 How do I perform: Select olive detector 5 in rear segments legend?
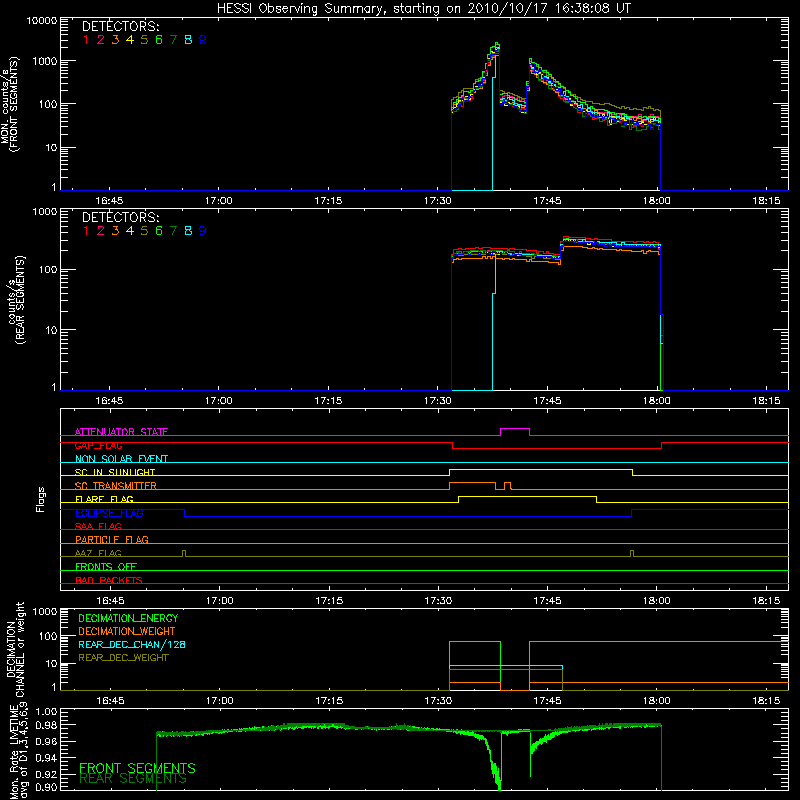click(x=144, y=231)
